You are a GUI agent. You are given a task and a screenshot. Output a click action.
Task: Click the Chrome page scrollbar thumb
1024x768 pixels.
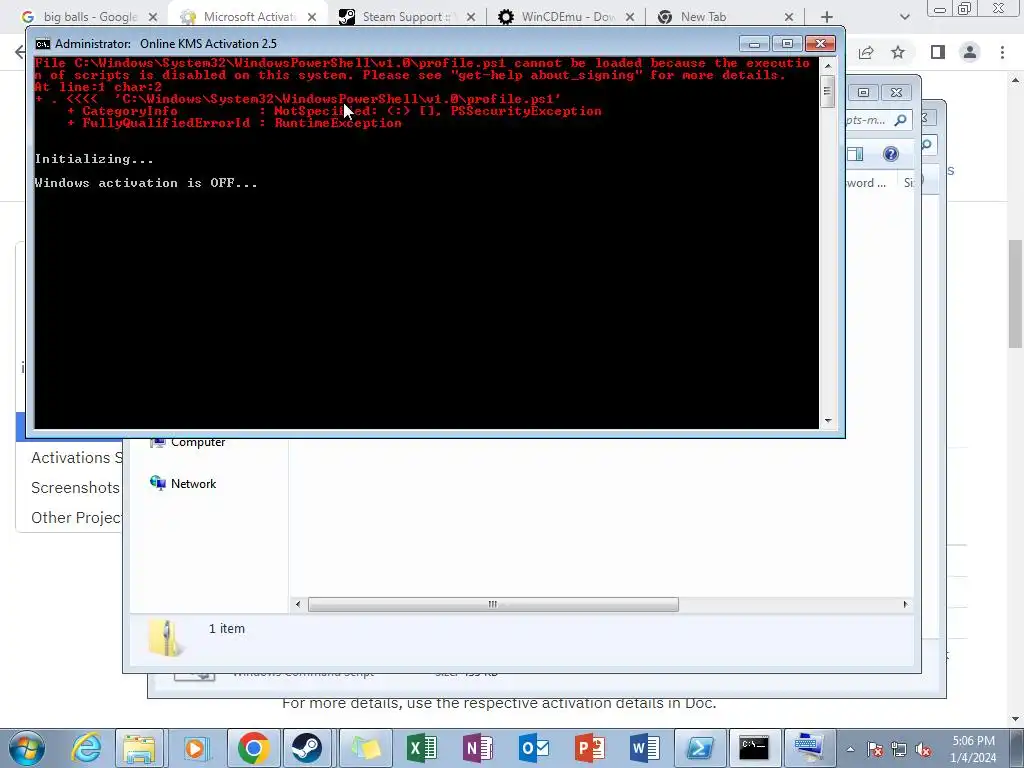pos(1016,294)
